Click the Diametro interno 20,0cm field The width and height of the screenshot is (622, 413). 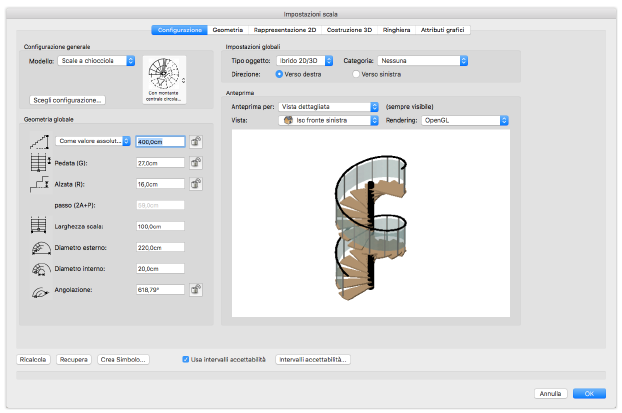coord(160,269)
